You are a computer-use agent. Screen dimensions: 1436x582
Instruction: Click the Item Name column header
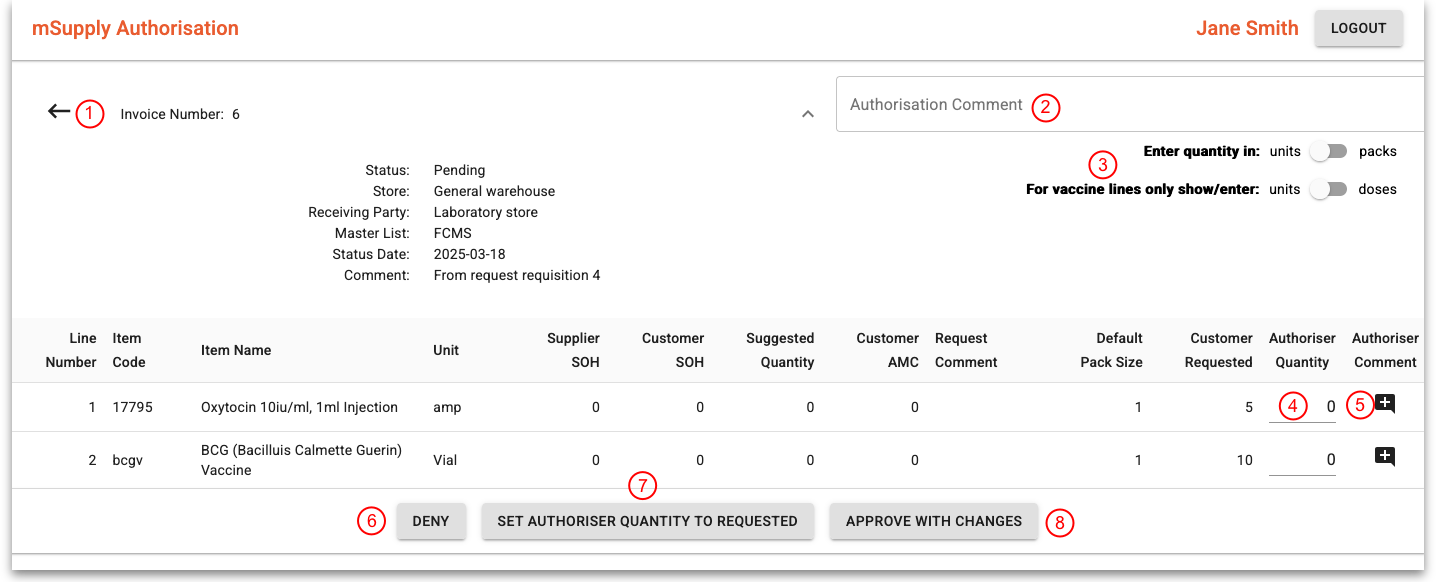pyautogui.click(x=236, y=350)
